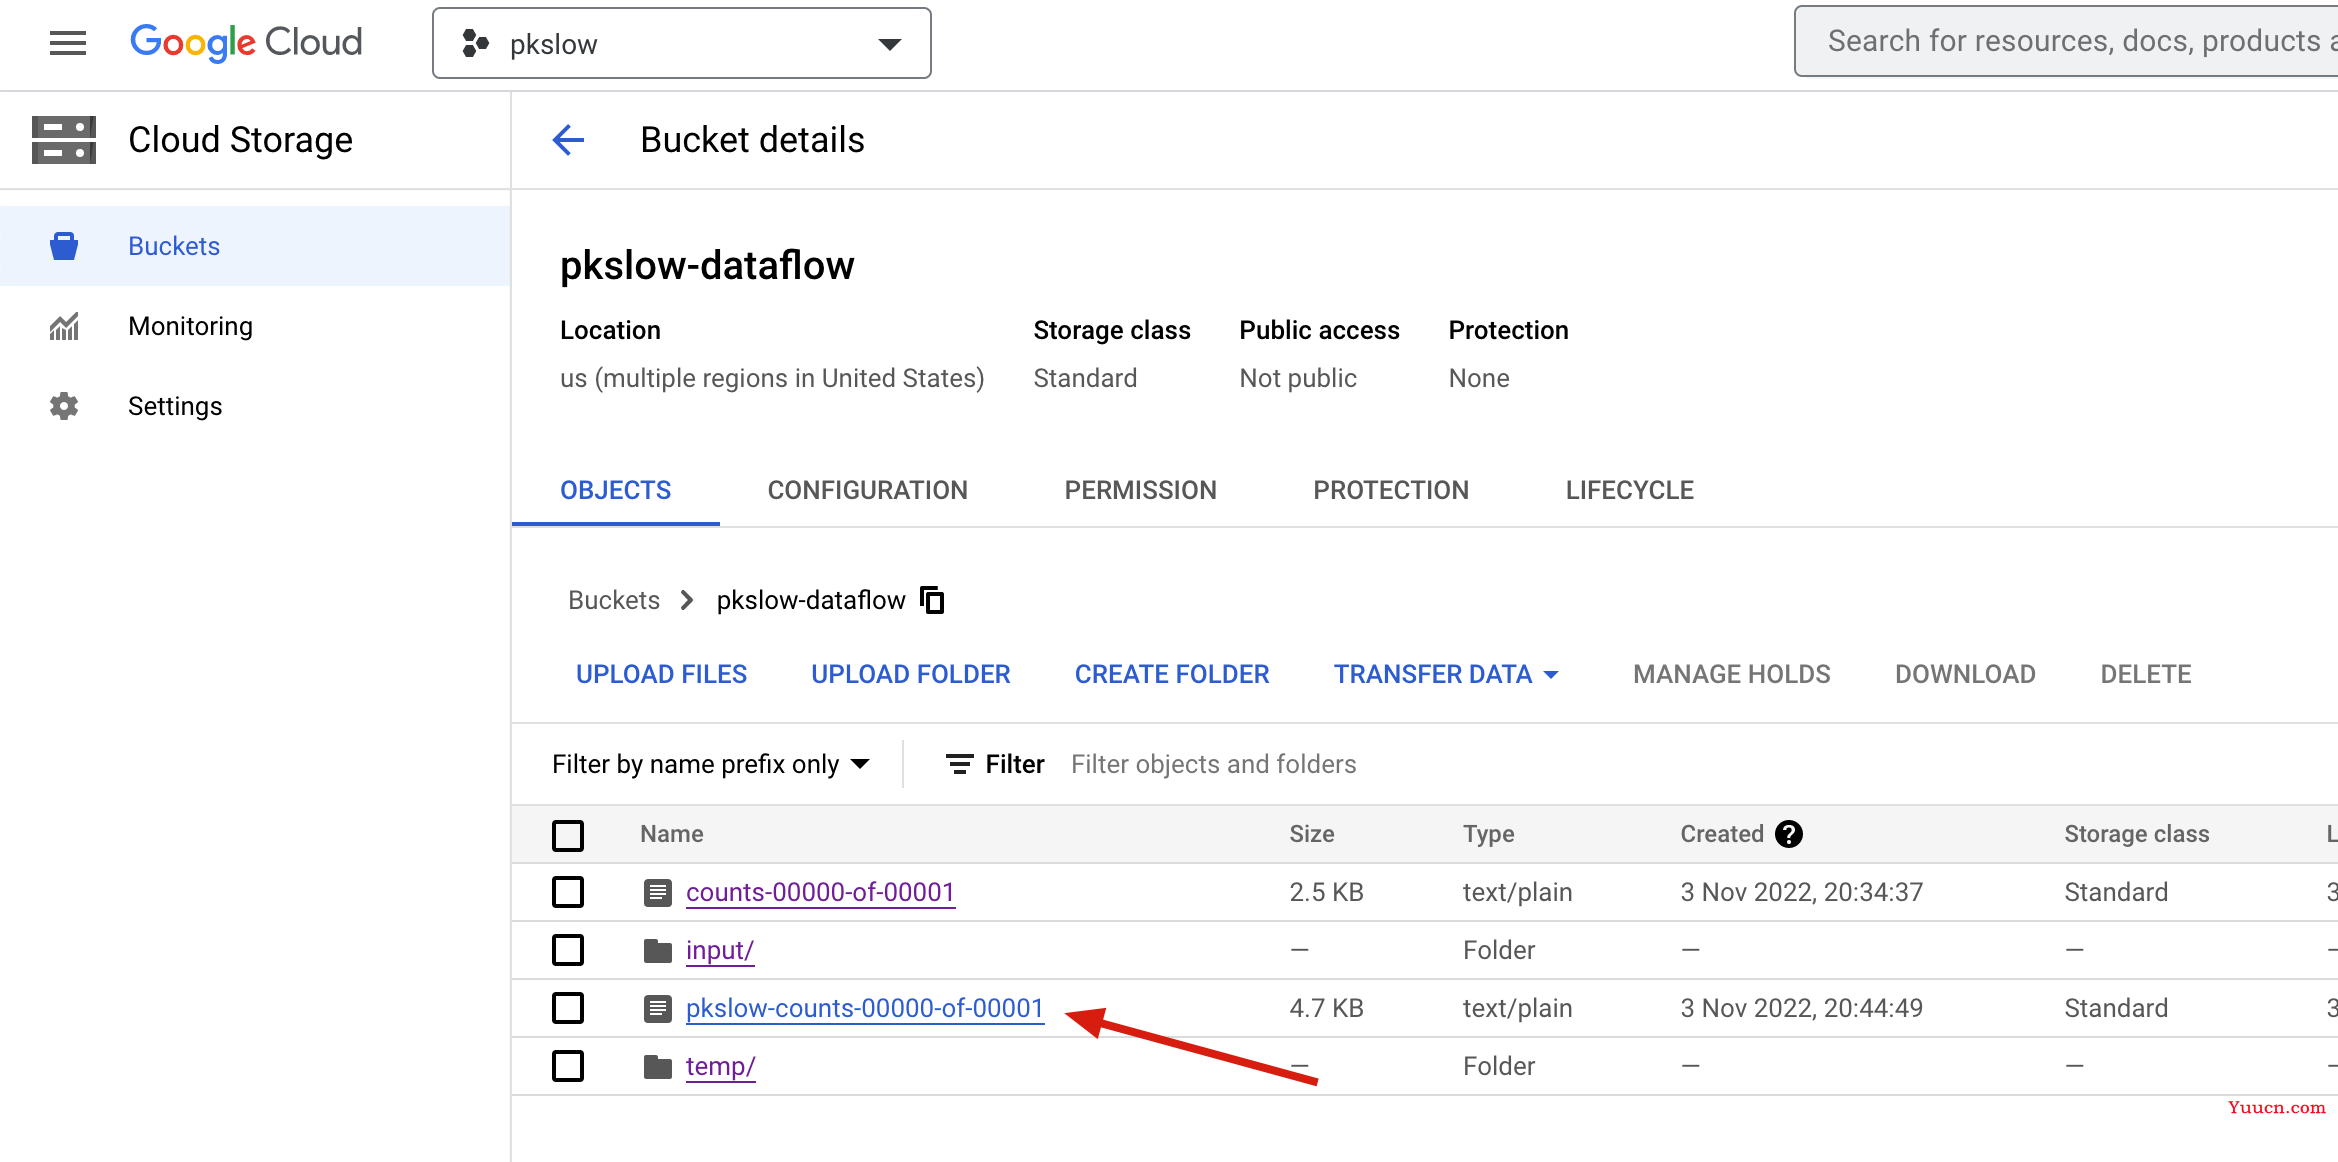Click the project selector hexagon icon
The width and height of the screenshot is (2338, 1162).
(475, 43)
